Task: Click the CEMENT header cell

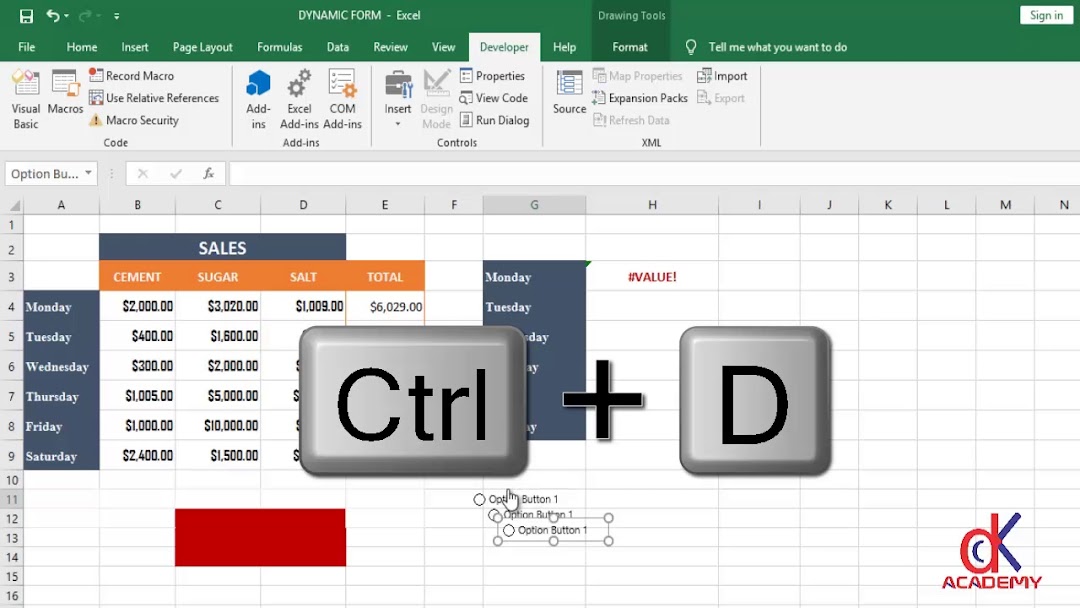Action: pyautogui.click(x=137, y=277)
